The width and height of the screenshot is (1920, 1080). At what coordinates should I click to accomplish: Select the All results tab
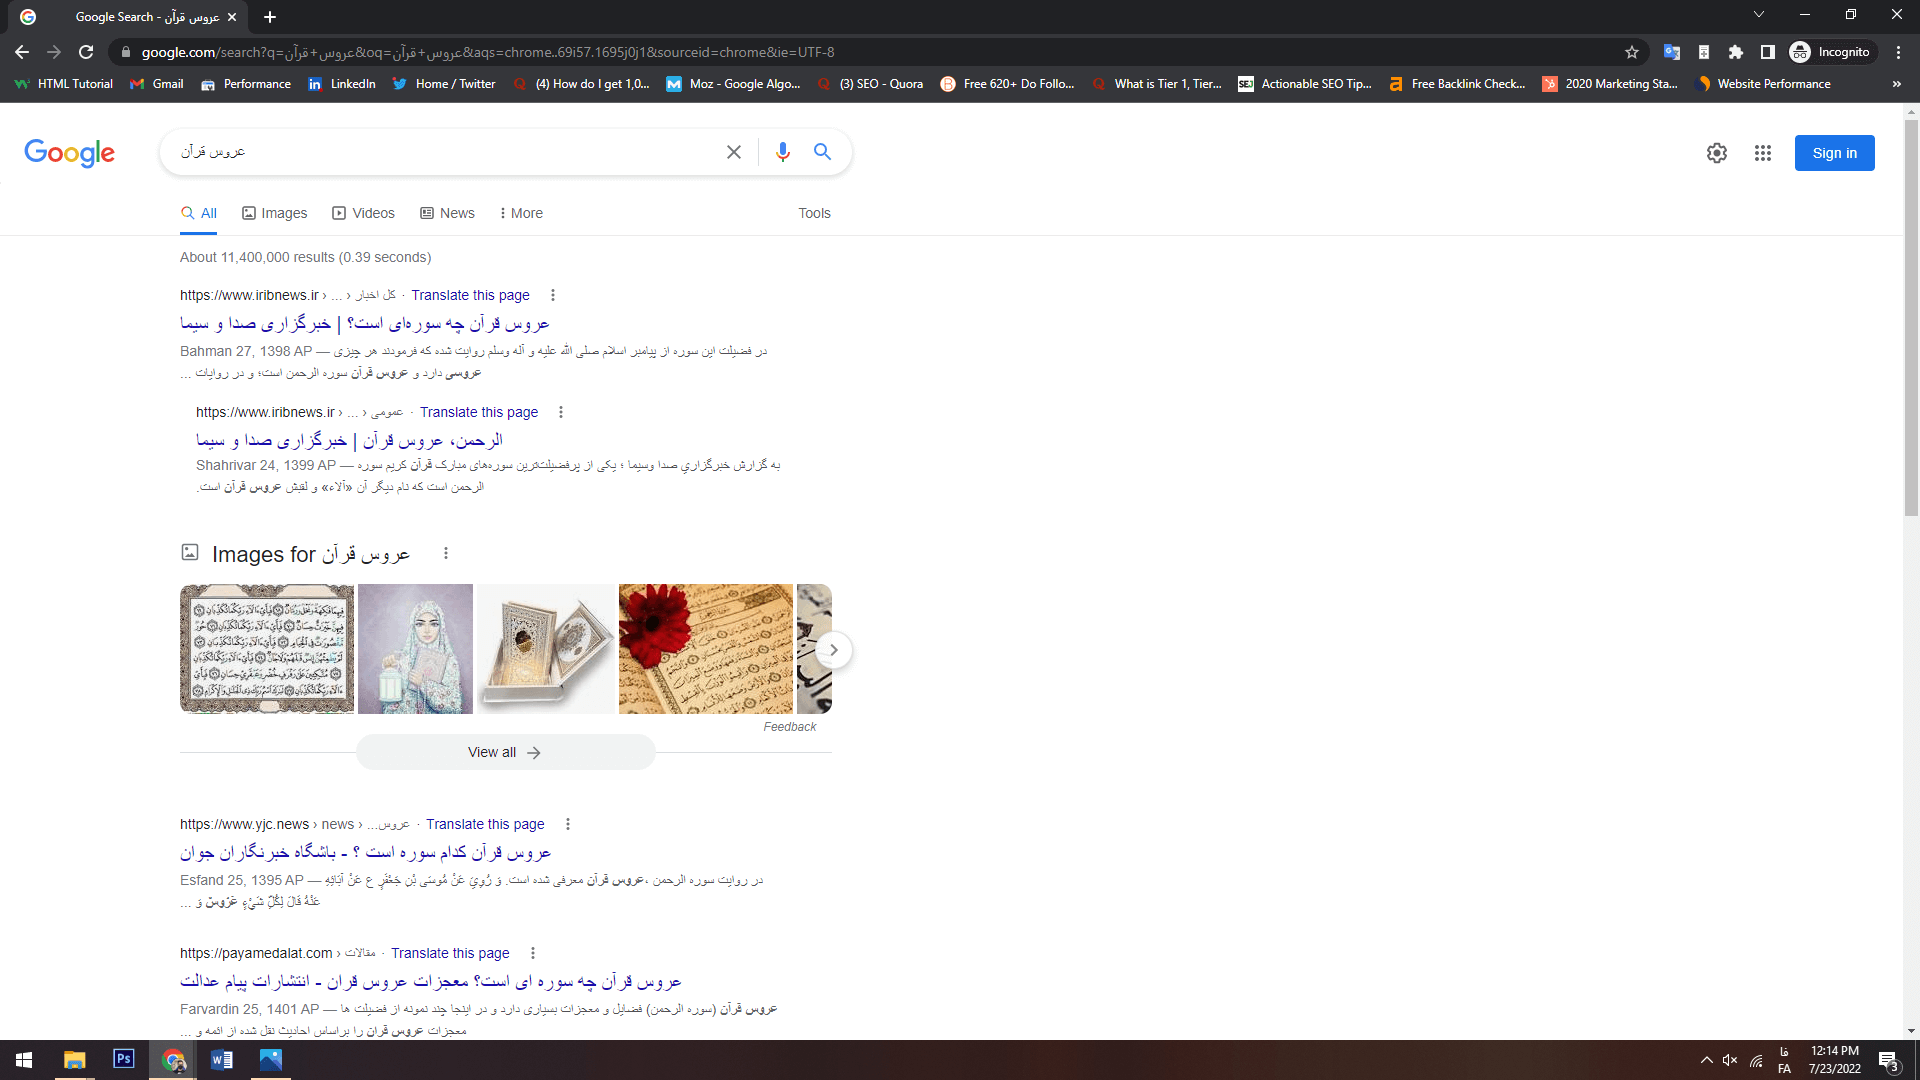pos(199,213)
